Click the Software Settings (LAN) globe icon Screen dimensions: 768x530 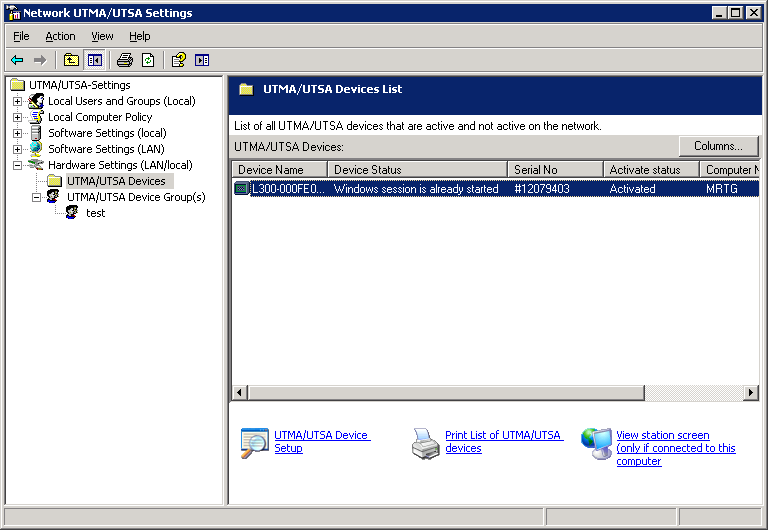point(36,149)
